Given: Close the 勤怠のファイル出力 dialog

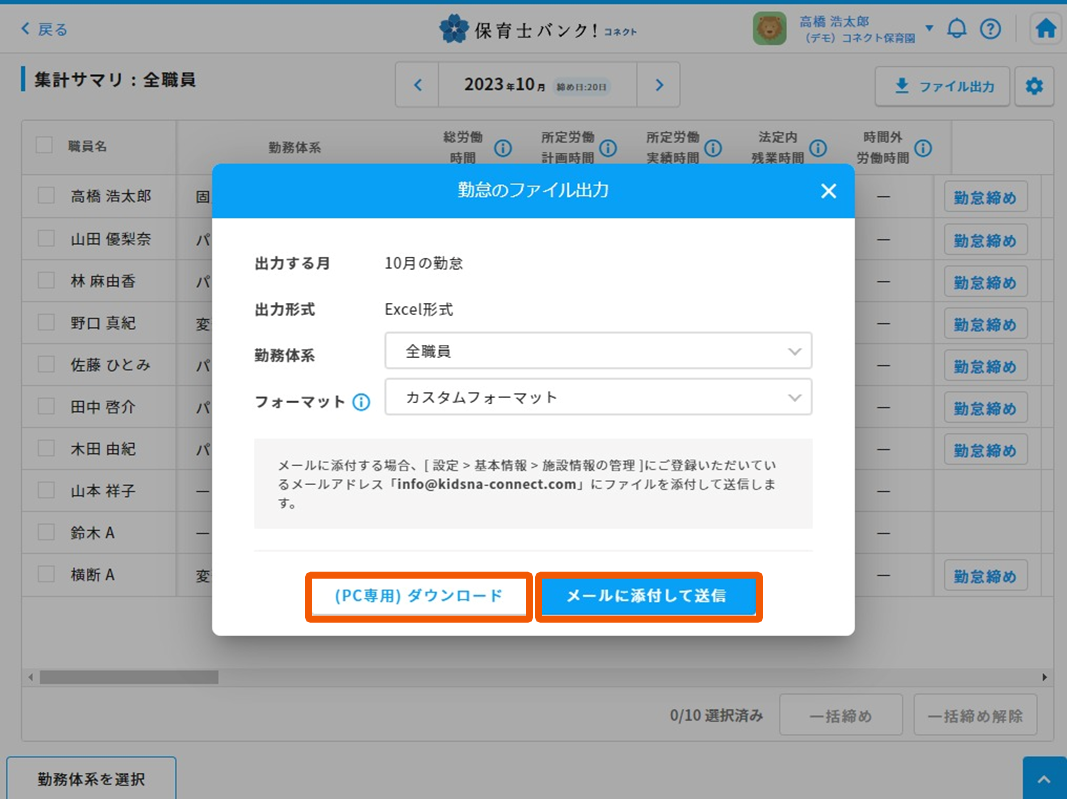Looking at the screenshot, I should [828, 191].
